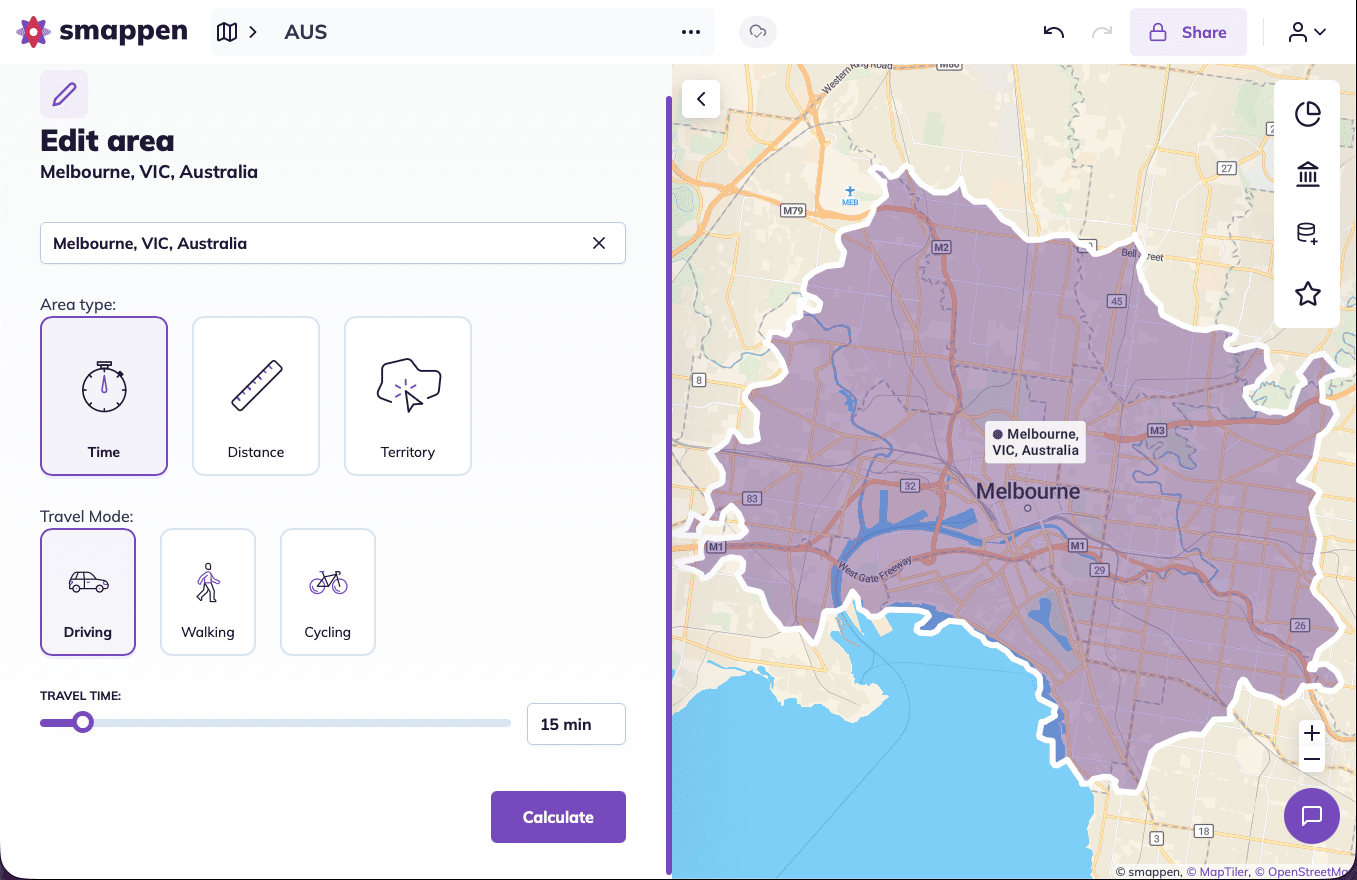Choose Cycling travel mode

[x=328, y=592]
